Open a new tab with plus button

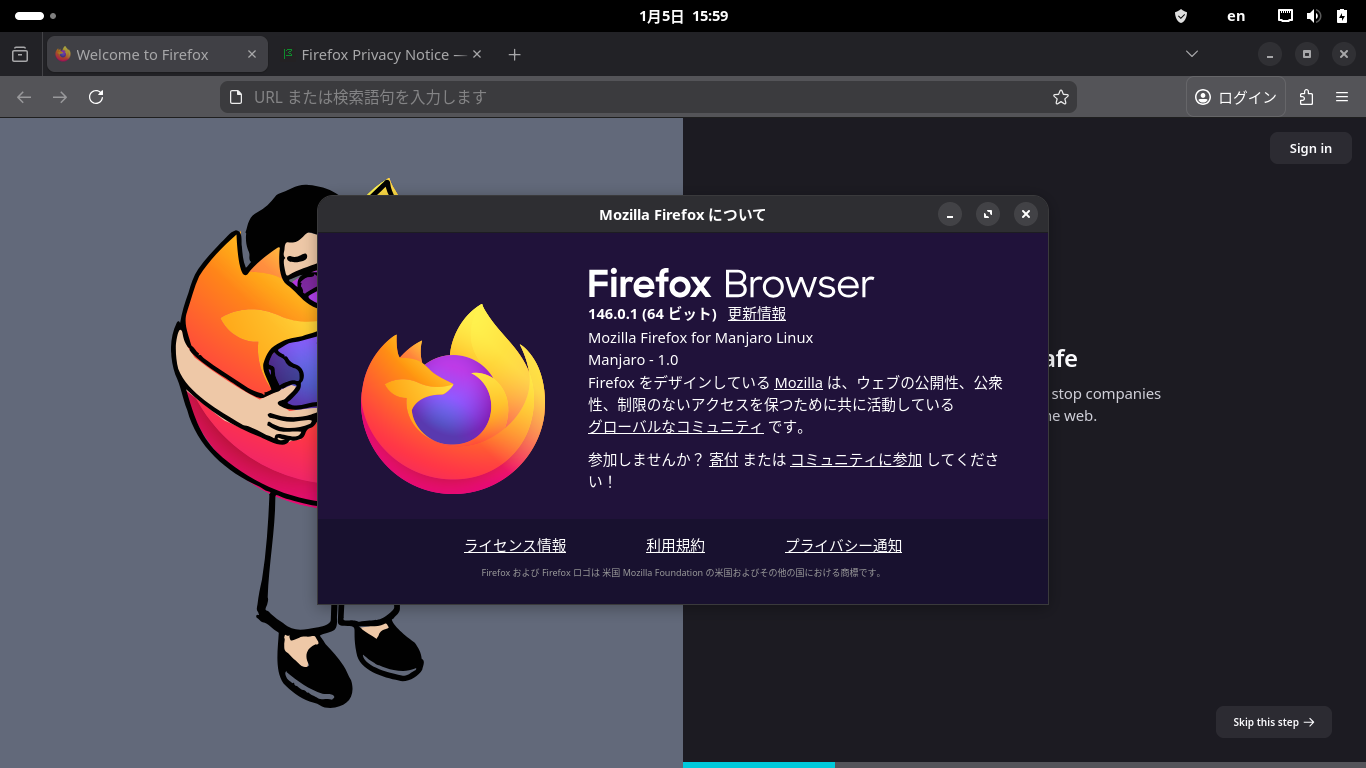pyautogui.click(x=514, y=54)
